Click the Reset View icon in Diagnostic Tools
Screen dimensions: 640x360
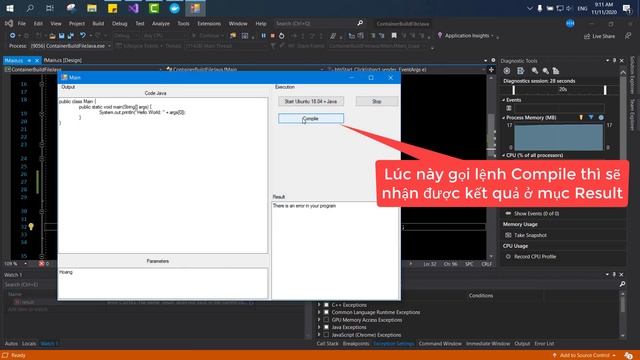[556, 71]
